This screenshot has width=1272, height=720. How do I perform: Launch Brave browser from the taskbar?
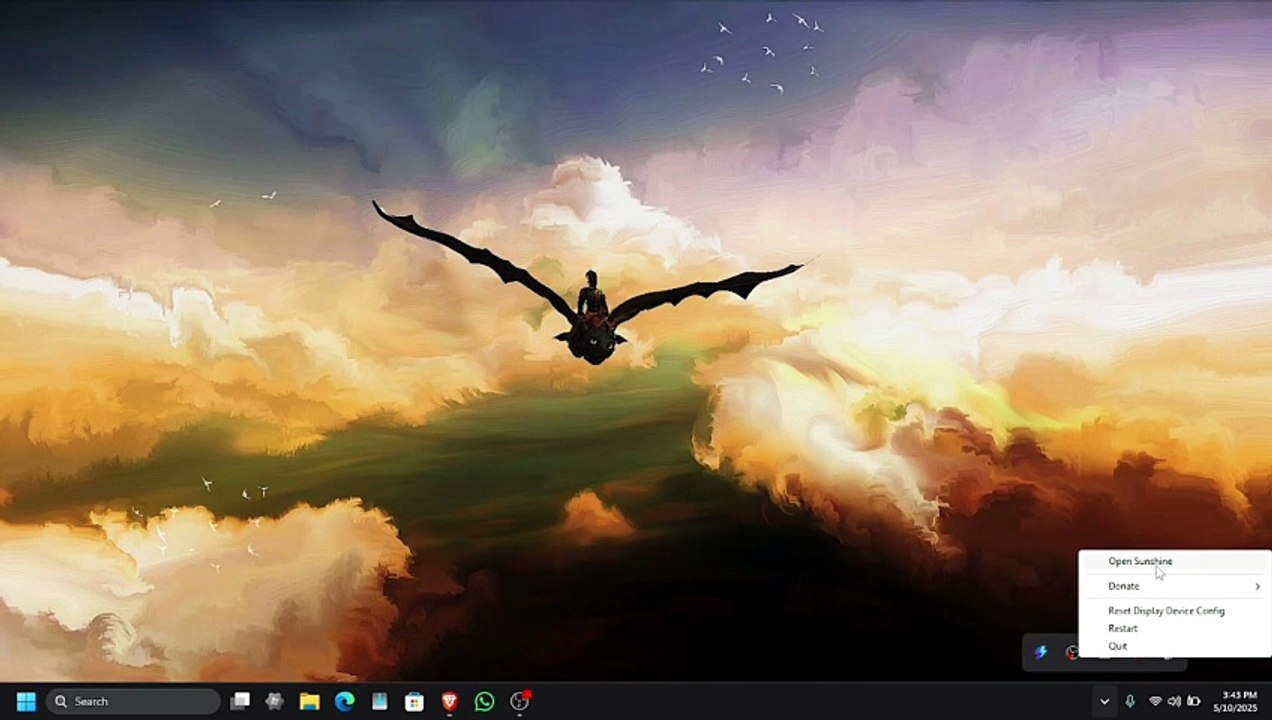[449, 701]
